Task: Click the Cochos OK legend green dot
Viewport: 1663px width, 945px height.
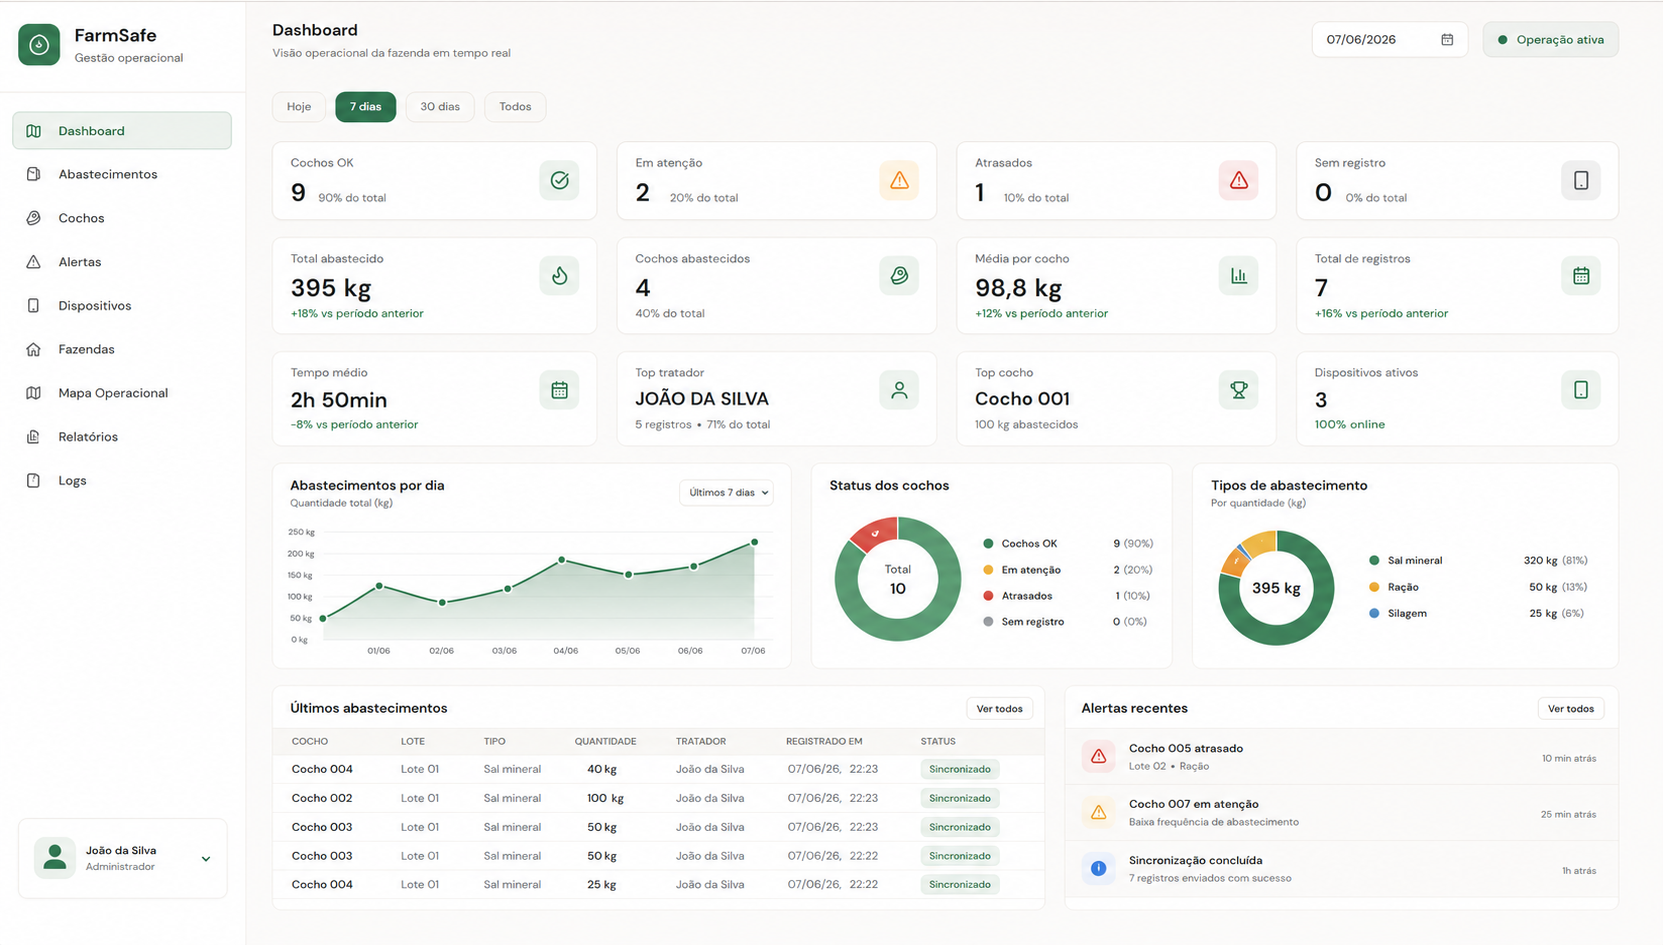Action: [x=988, y=544]
